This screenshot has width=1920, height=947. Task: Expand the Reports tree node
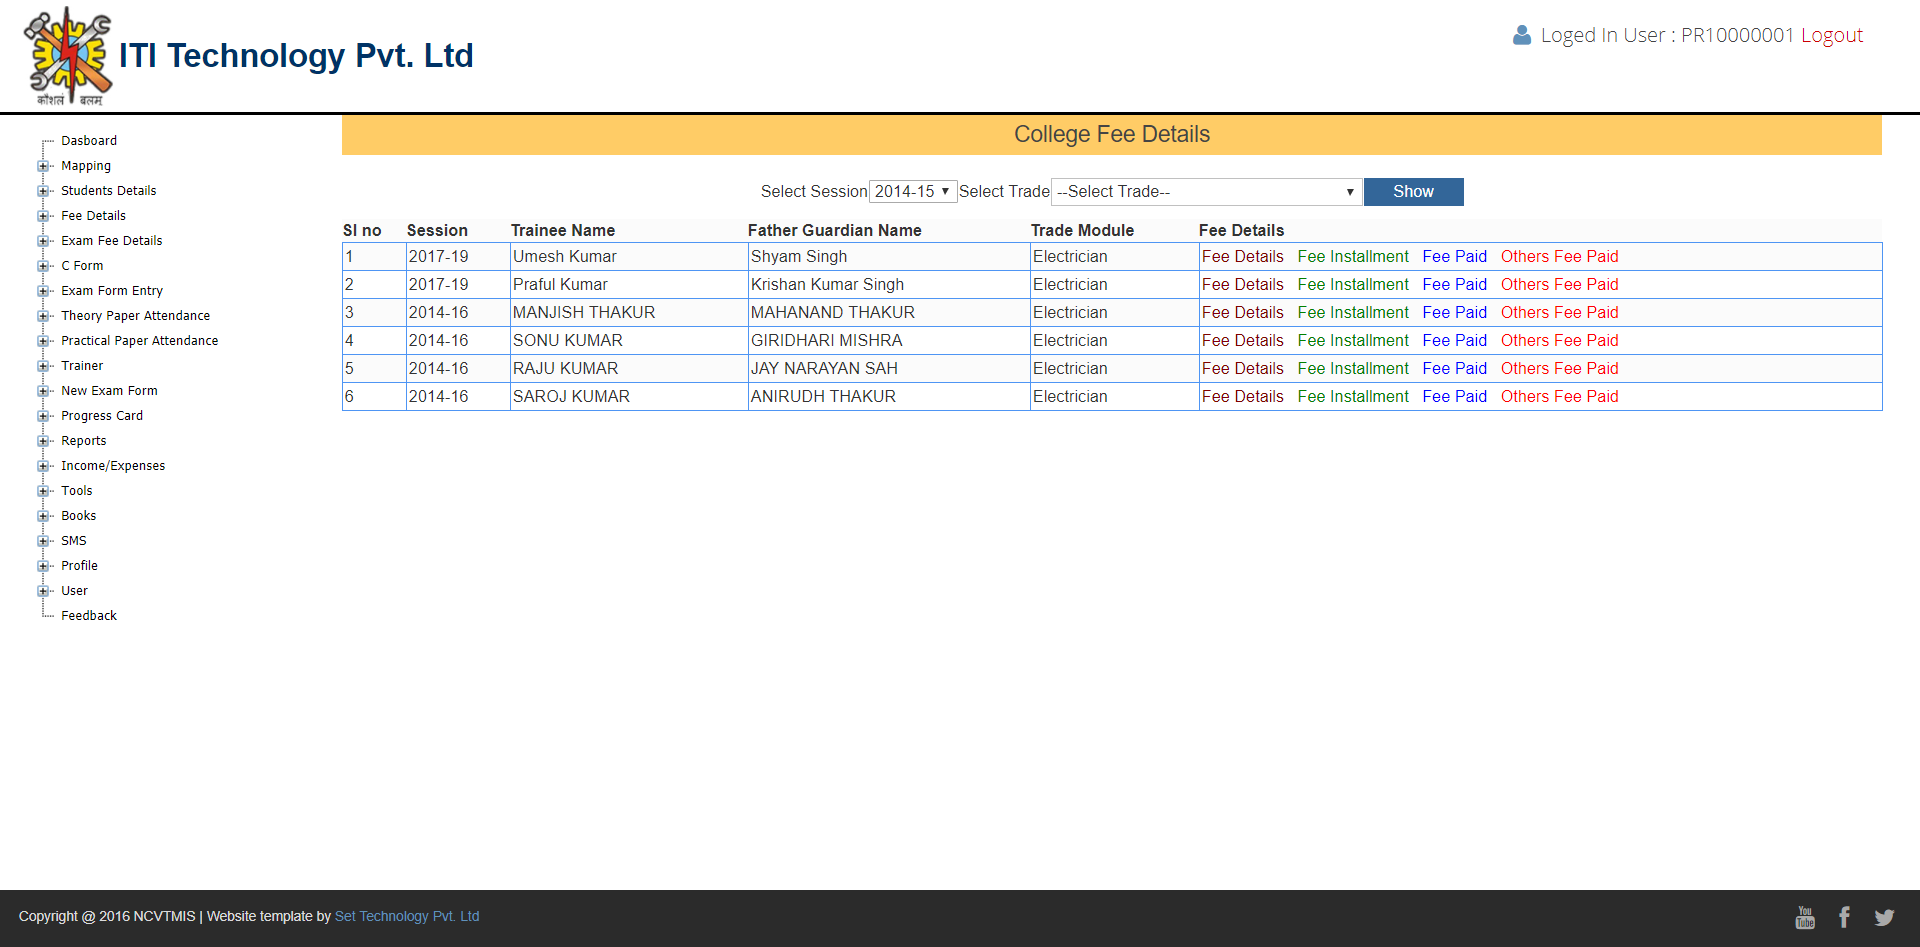pyautogui.click(x=43, y=441)
